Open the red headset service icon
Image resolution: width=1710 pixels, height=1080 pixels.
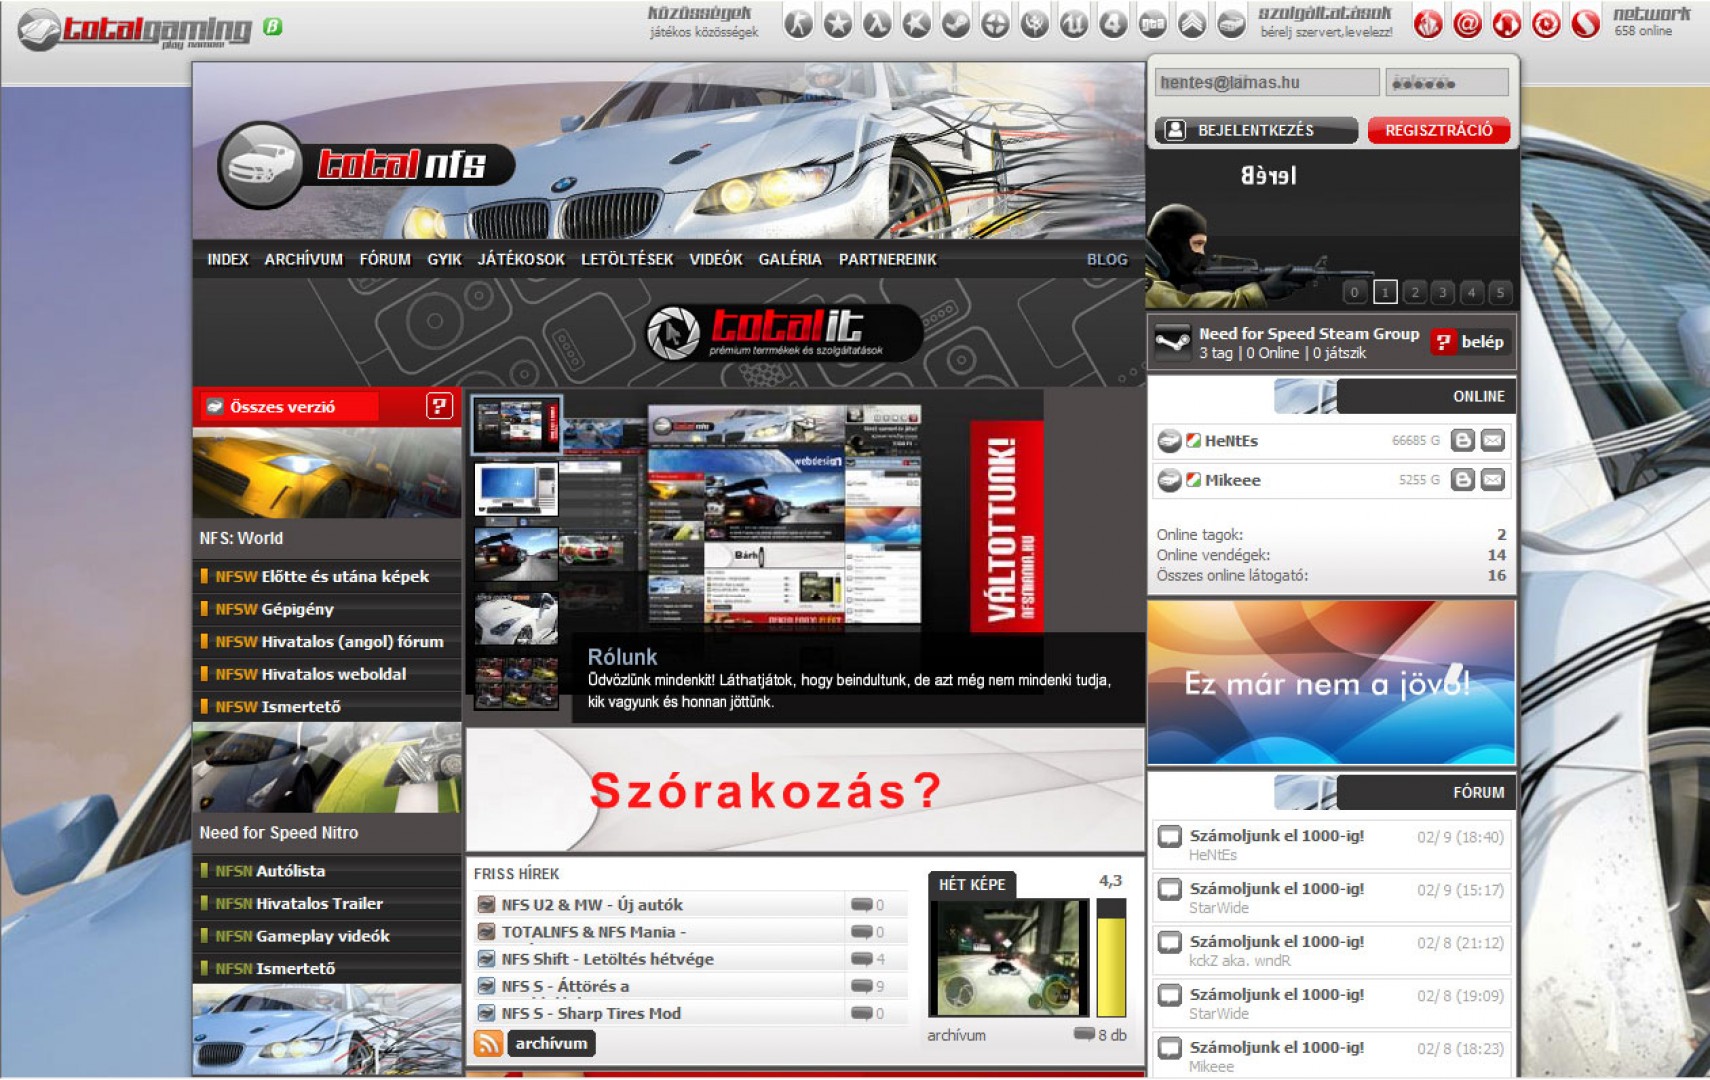pyautogui.click(x=1507, y=23)
